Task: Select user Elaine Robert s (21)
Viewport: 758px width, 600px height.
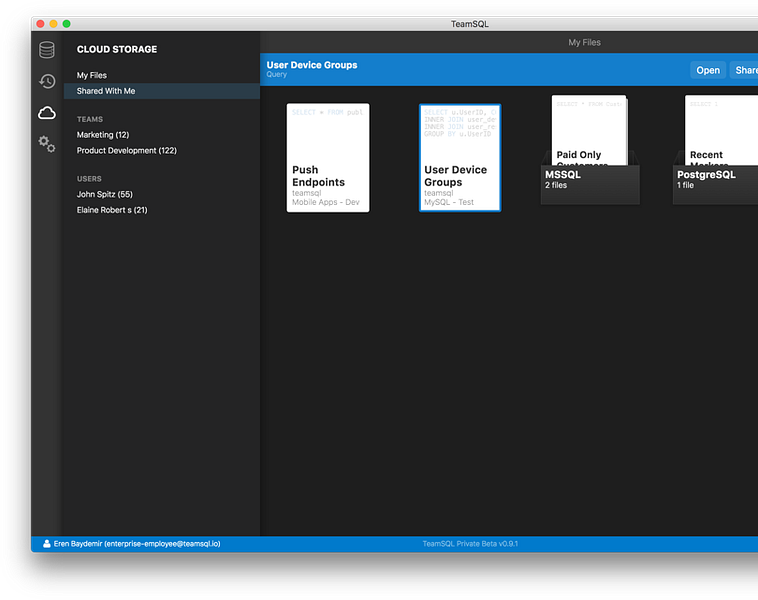Action: tap(112, 210)
